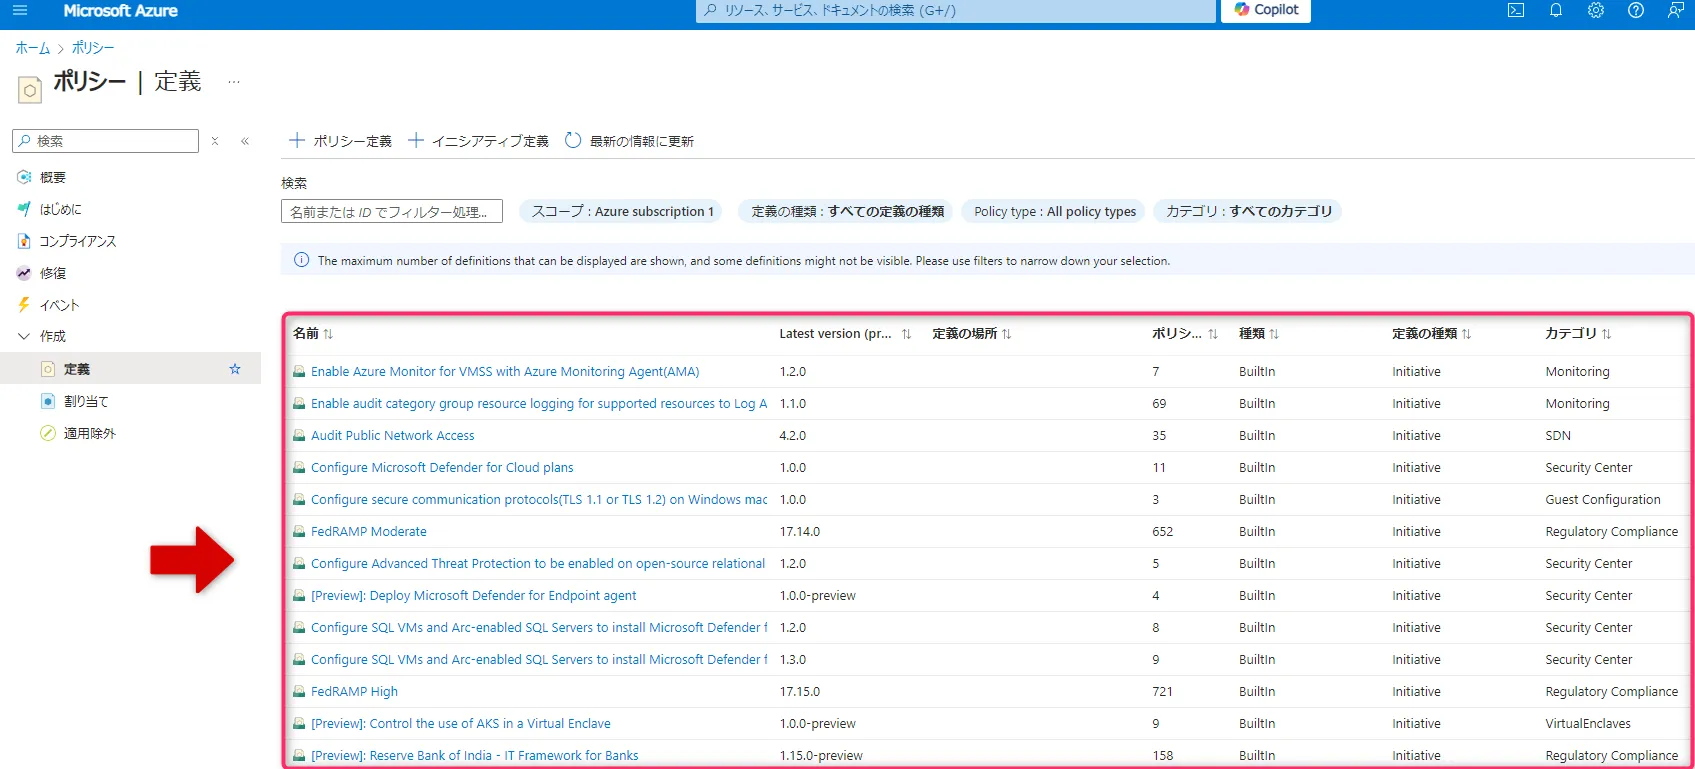Open Configure SQL VMs initiative version 1.2.0

(539, 627)
